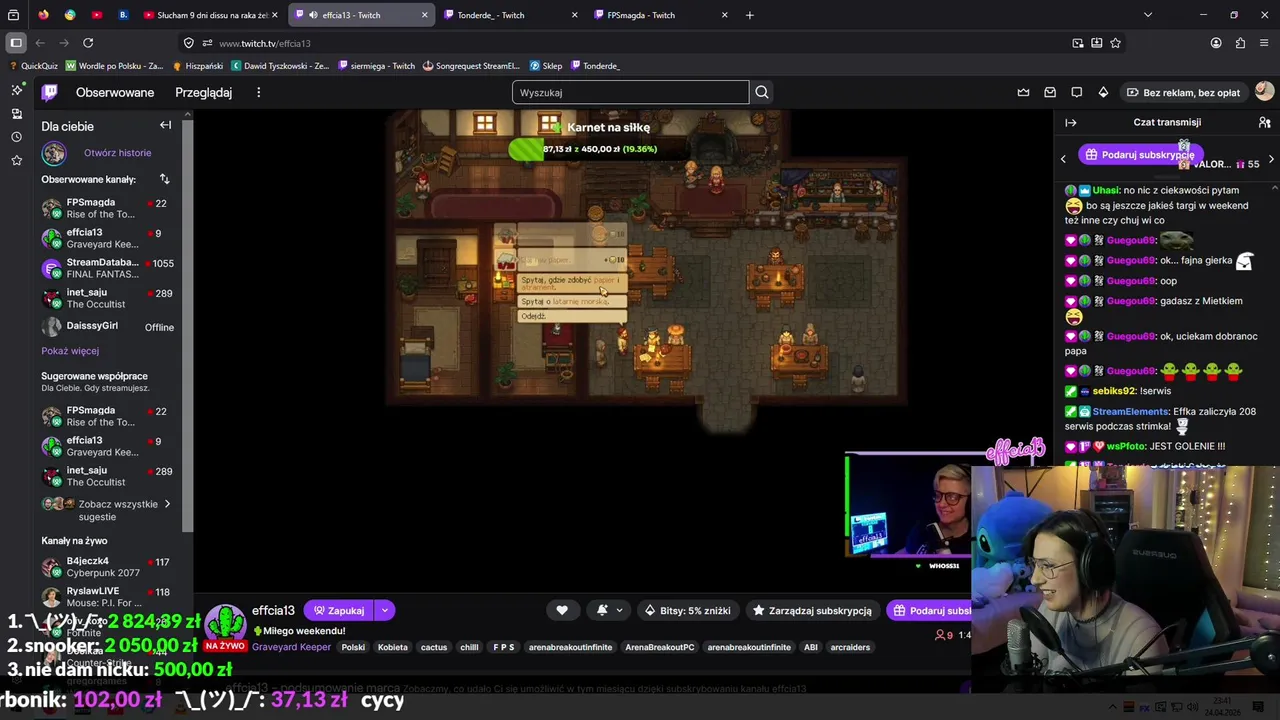The image size is (1280, 720).
Task: Show the next gift sub leaderboard entry
Action: pos(1271,159)
